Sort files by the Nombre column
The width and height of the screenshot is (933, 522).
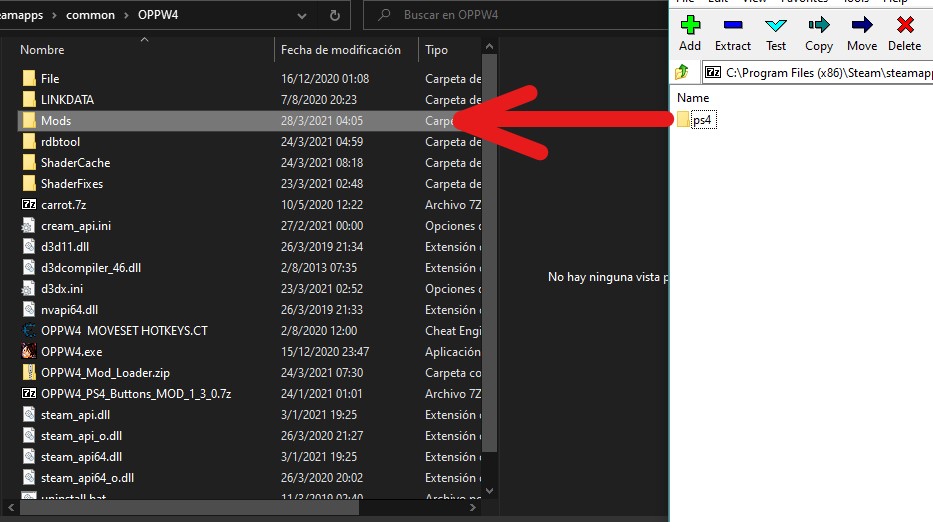(42, 50)
